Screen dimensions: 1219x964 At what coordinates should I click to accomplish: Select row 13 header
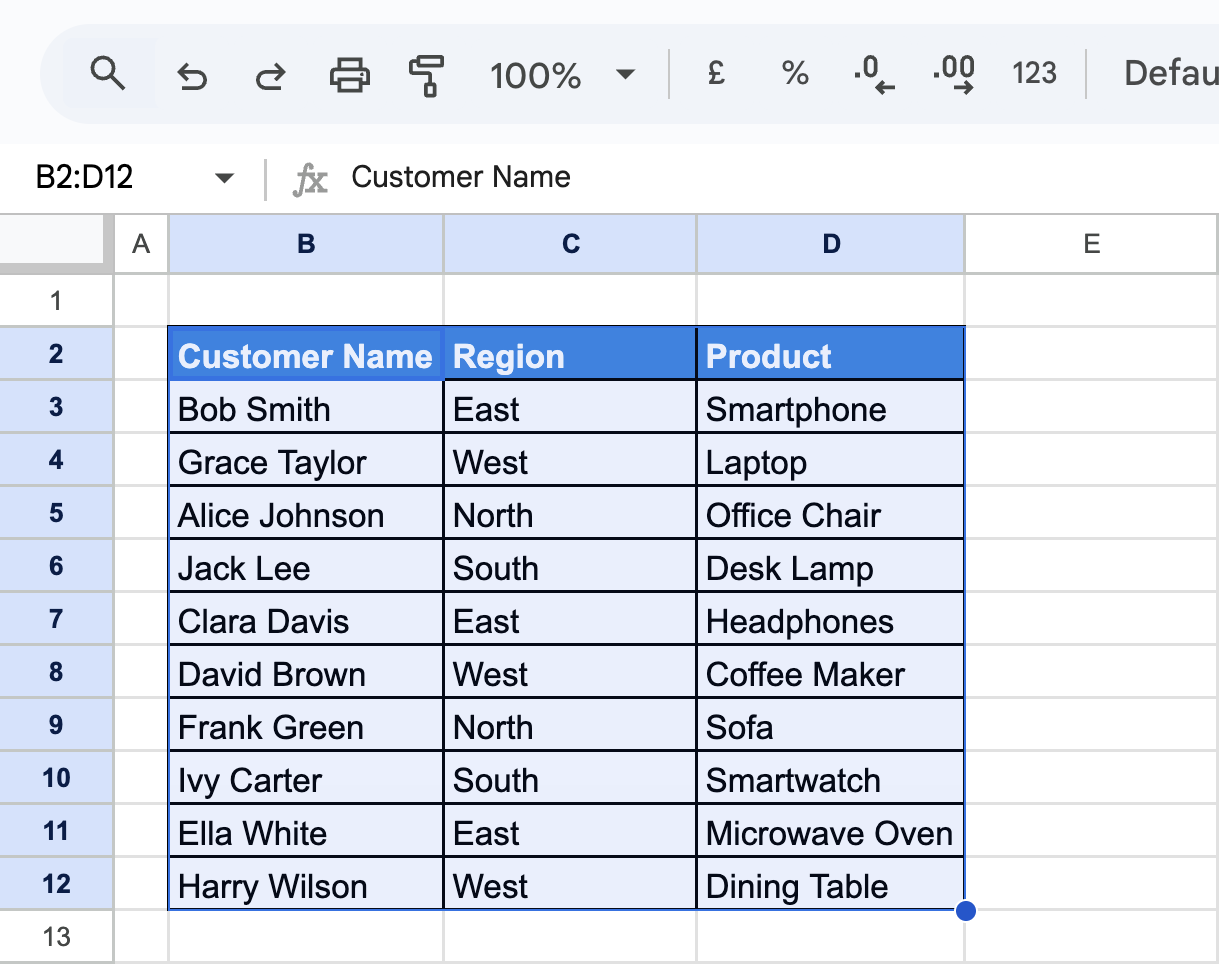[x=57, y=937]
